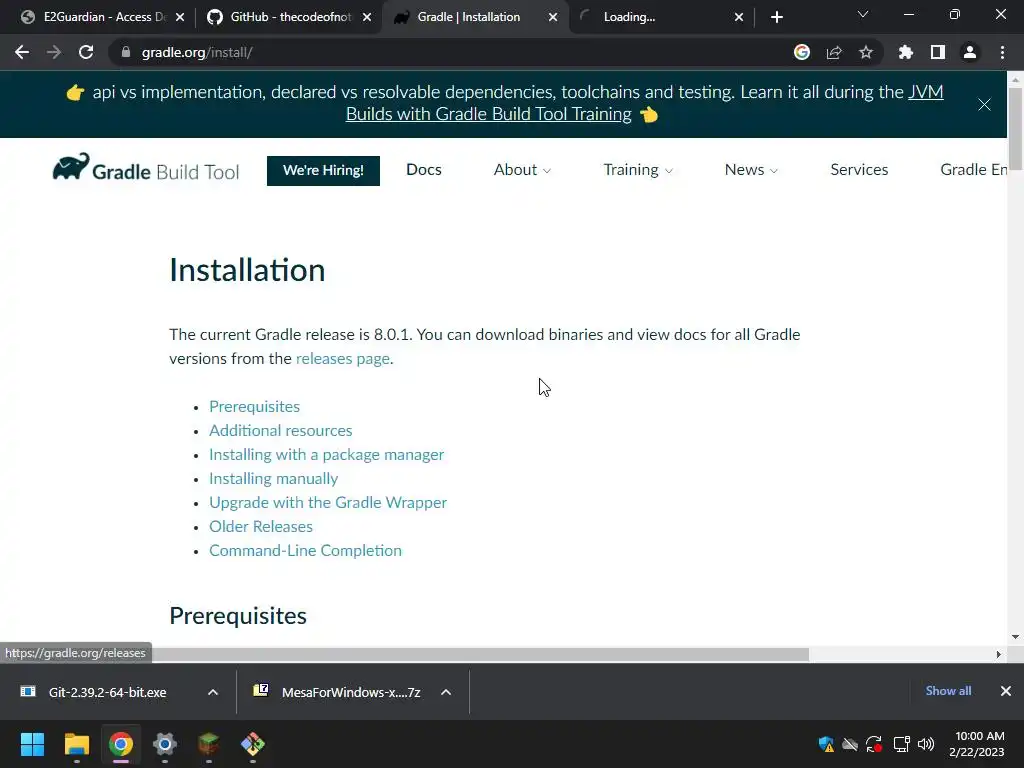Click the Chrome taskbar icon
Image resolution: width=1024 pixels, height=768 pixels.
(121, 744)
